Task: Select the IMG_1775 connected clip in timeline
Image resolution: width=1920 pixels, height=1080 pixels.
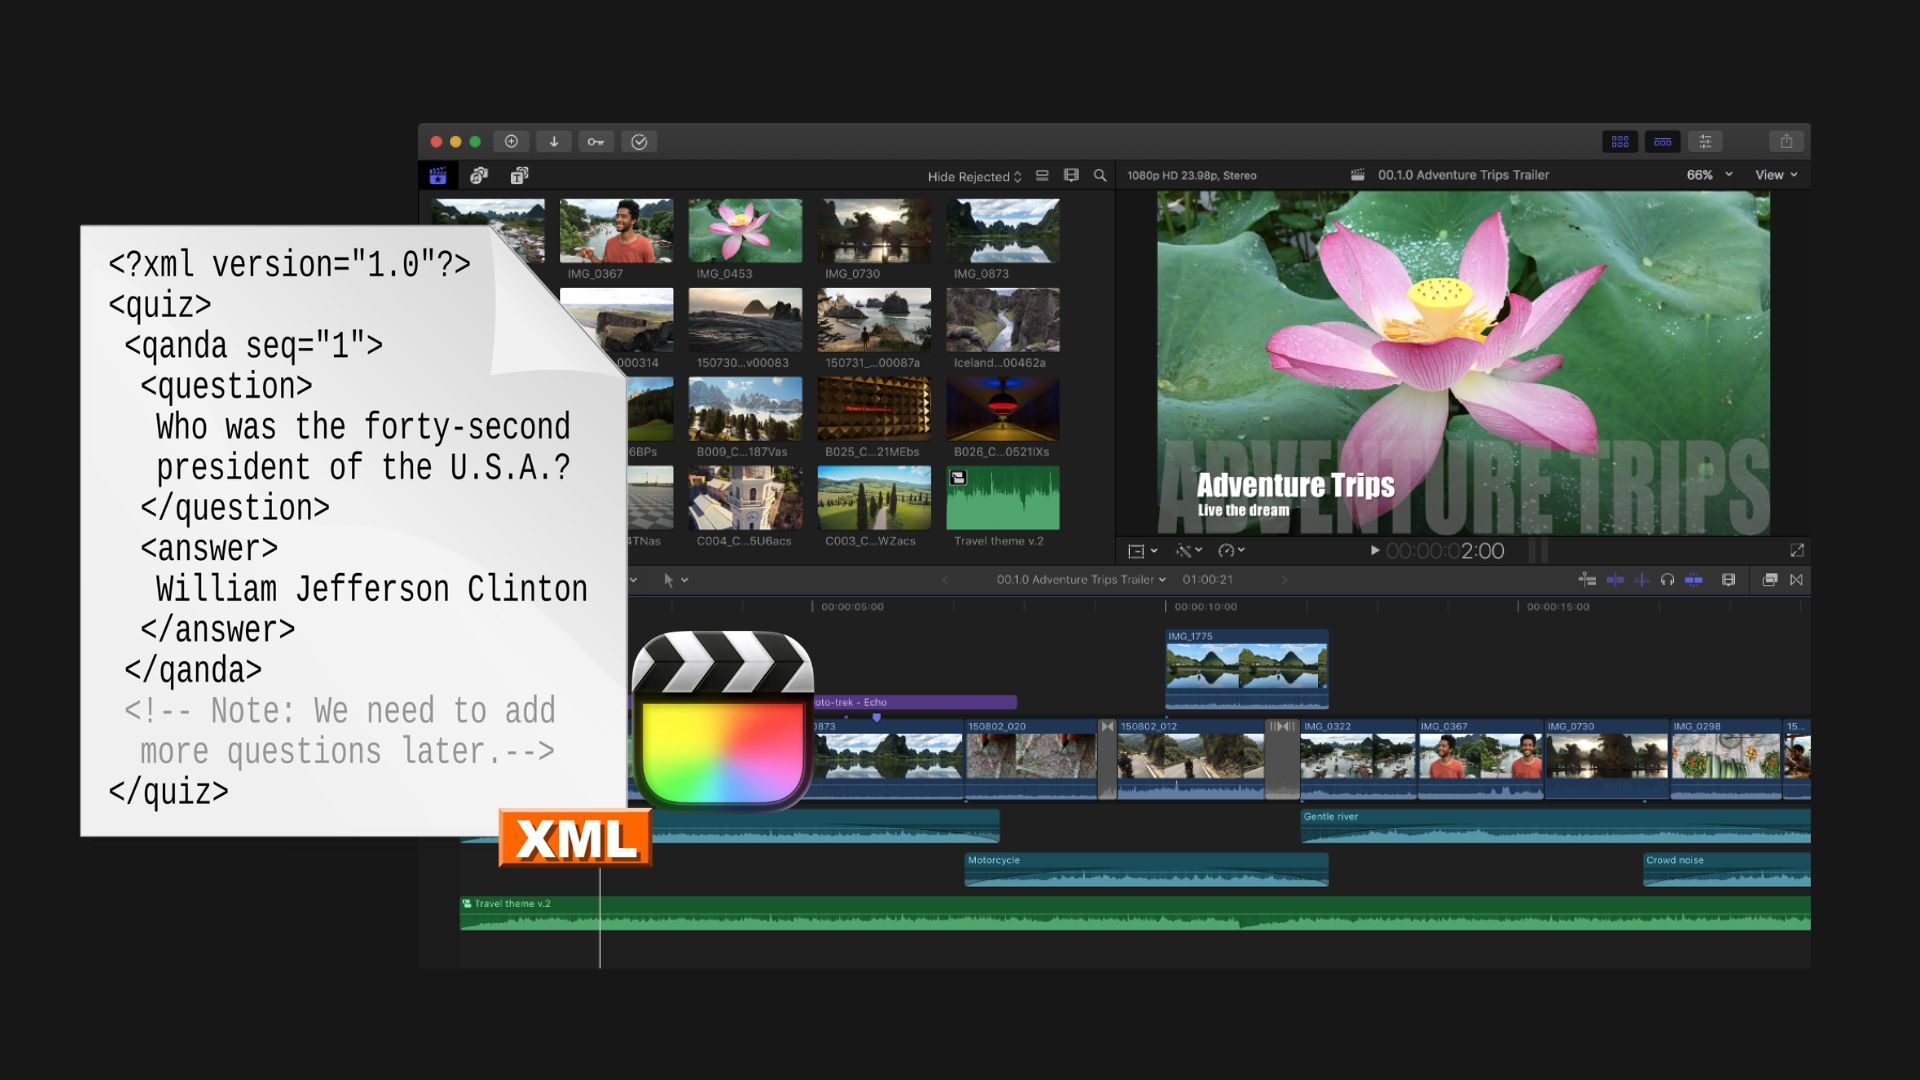Action: point(1247,669)
